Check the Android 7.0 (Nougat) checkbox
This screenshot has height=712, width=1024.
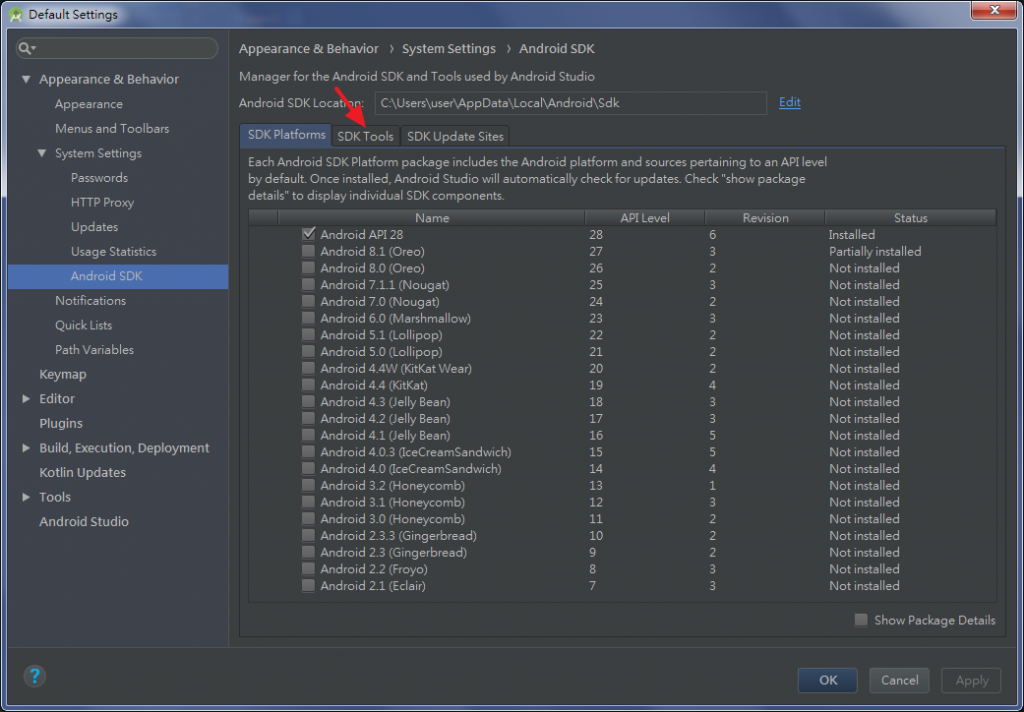point(308,301)
